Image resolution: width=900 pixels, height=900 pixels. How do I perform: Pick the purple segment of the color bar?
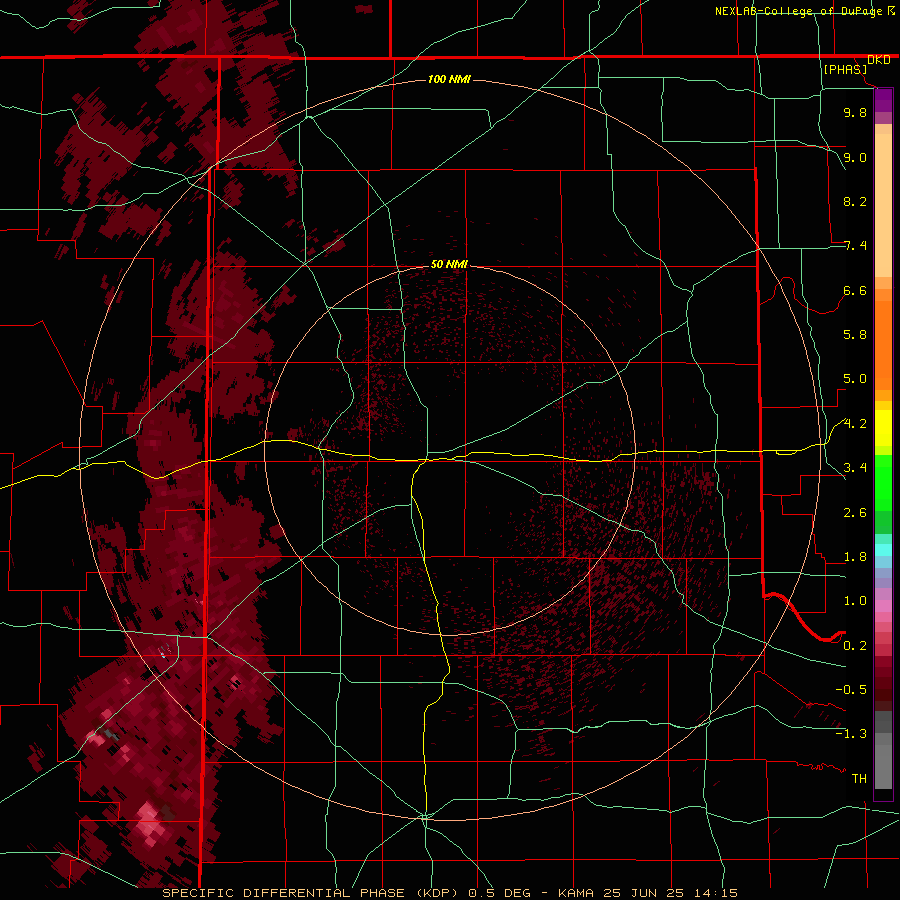coord(883,100)
